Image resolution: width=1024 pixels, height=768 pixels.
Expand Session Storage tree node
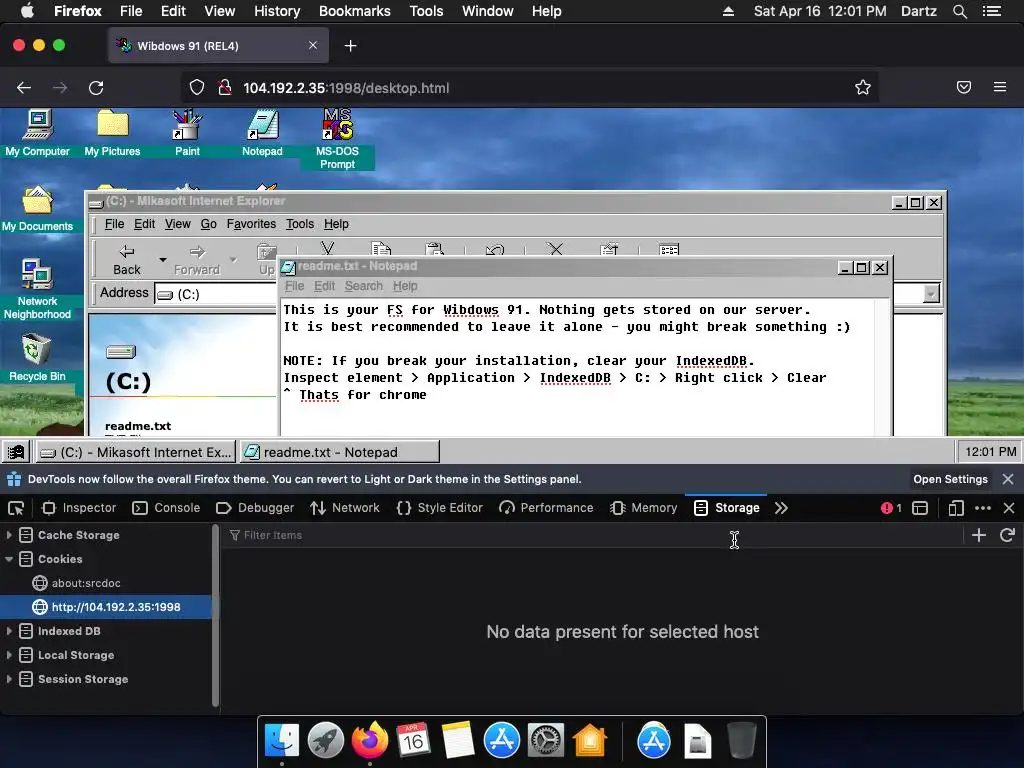click(x=9, y=679)
